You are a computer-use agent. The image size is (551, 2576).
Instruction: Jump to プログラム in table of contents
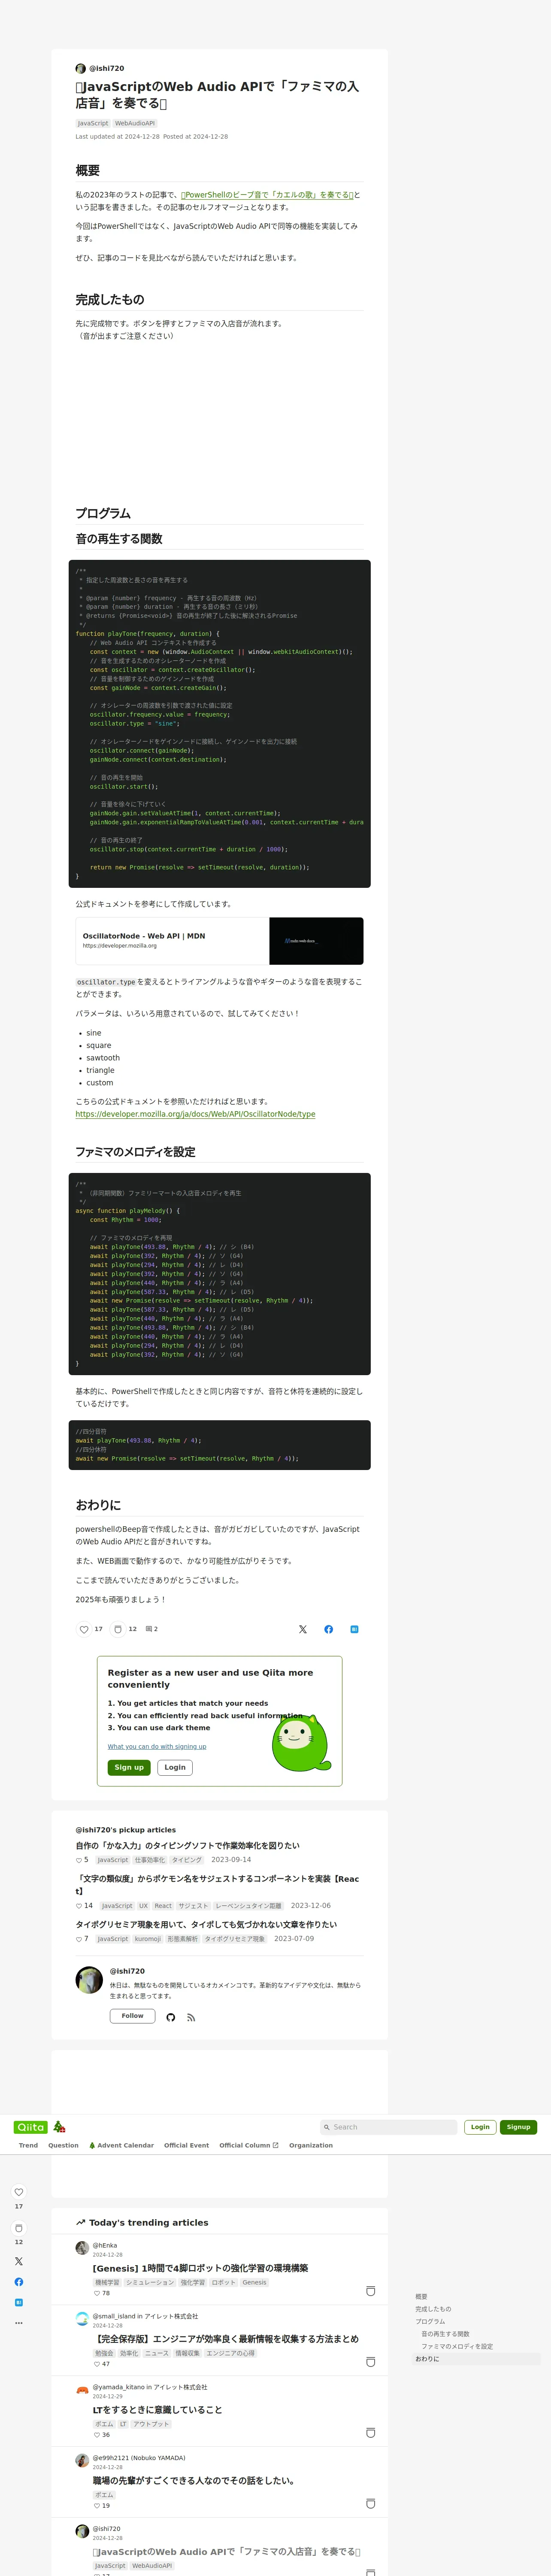coord(430,2321)
